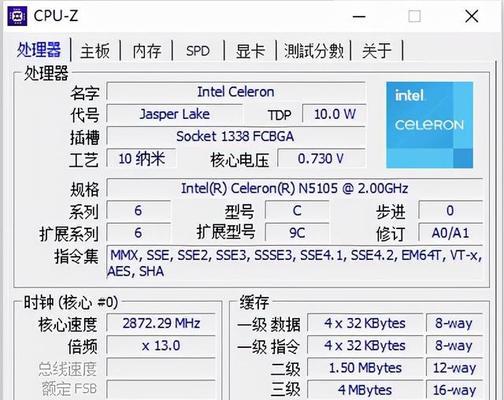Click the CPU-Z app icon in title bar

[17, 16]
